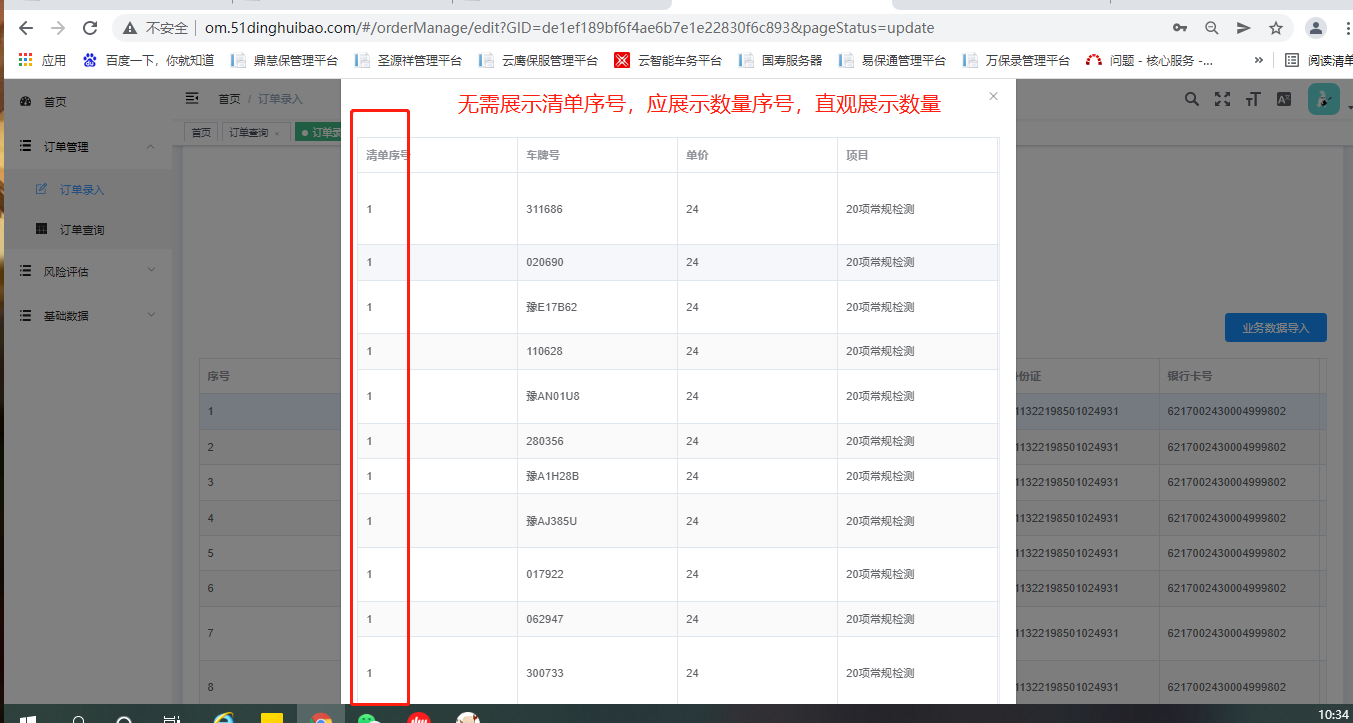Click the 业务数据导入 button
This screenshot has height=723, width=1353.
(1276, 328)
